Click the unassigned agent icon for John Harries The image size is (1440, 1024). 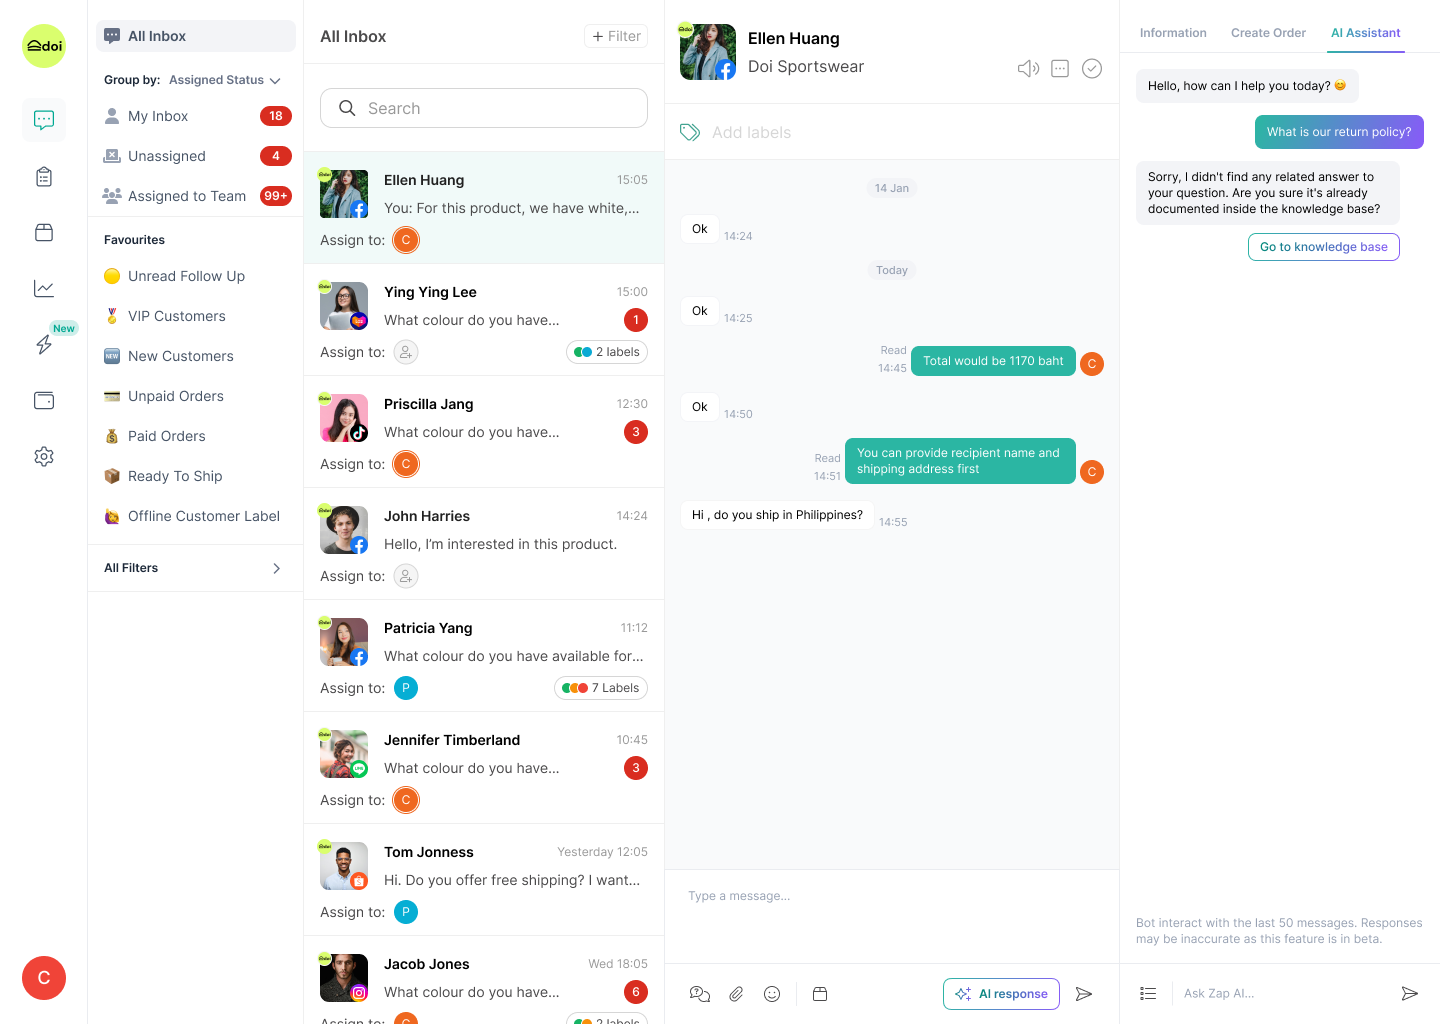tap(406, 576)
